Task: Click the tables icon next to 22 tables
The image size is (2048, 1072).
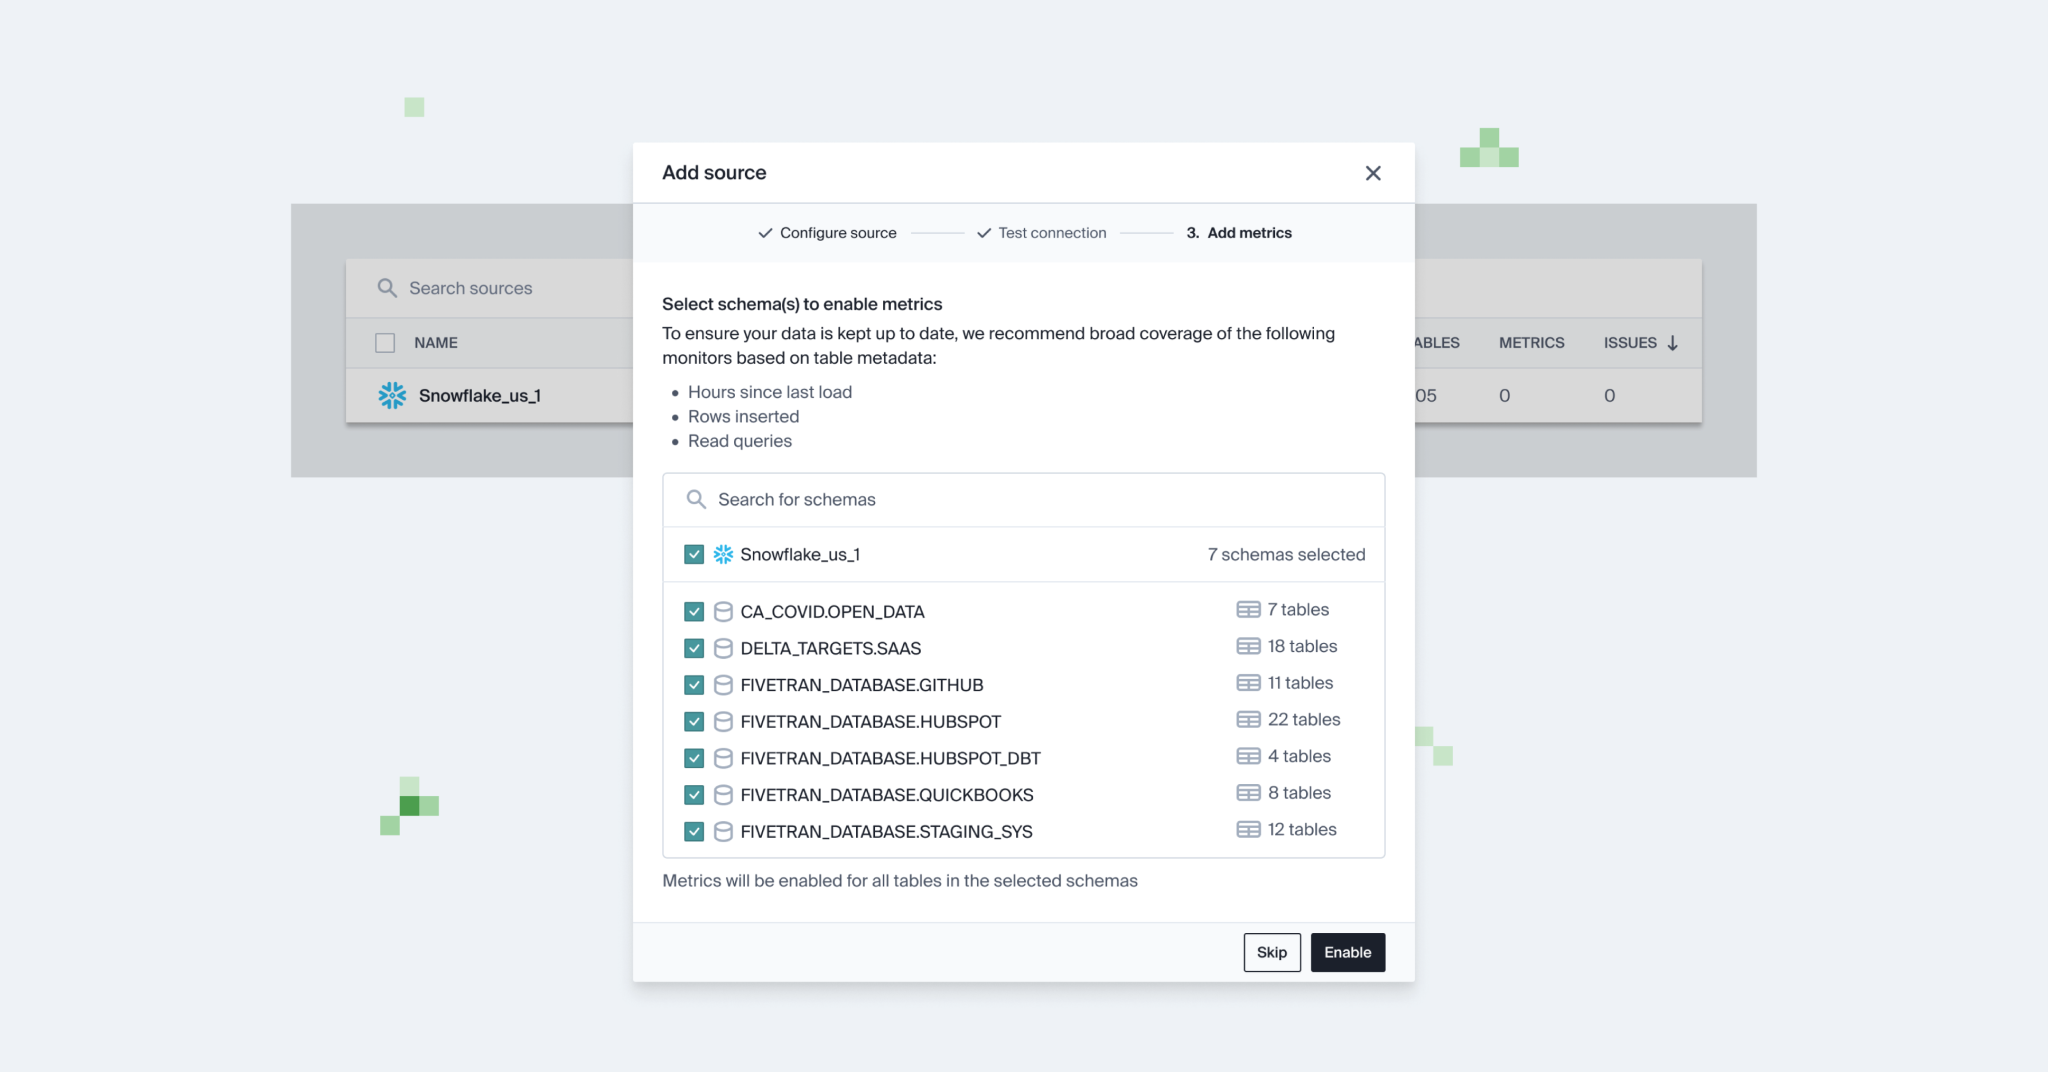Action: 1248,719
